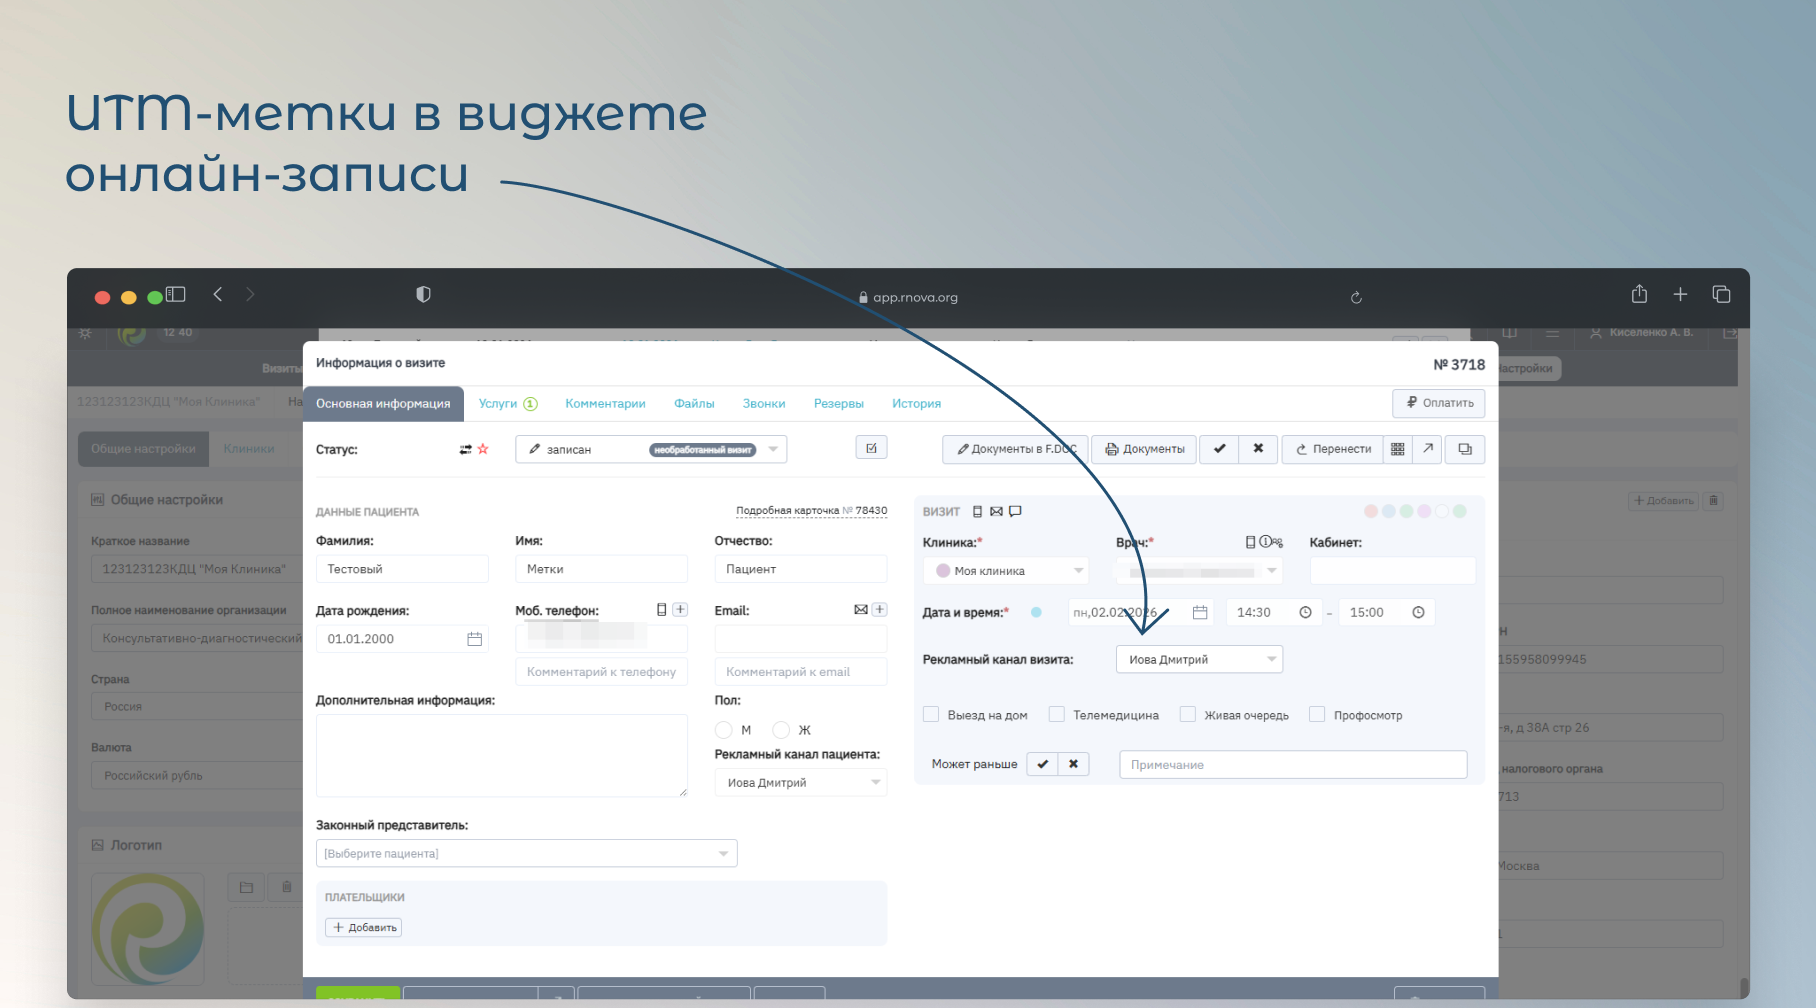Image resolution: width=1818 pixels, height=1008 pixels.
Task: Open the calendar icon in Дата рождения
Action: (475, 639)
